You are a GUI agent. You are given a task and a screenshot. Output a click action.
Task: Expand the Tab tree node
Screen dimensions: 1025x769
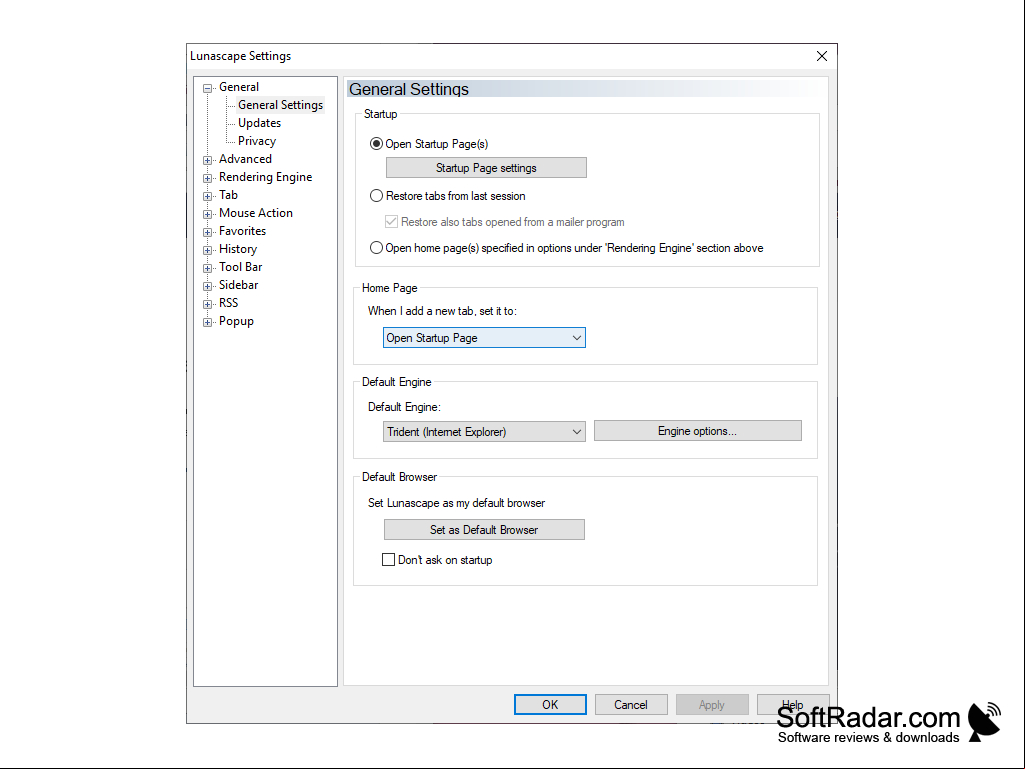(207, 196)
